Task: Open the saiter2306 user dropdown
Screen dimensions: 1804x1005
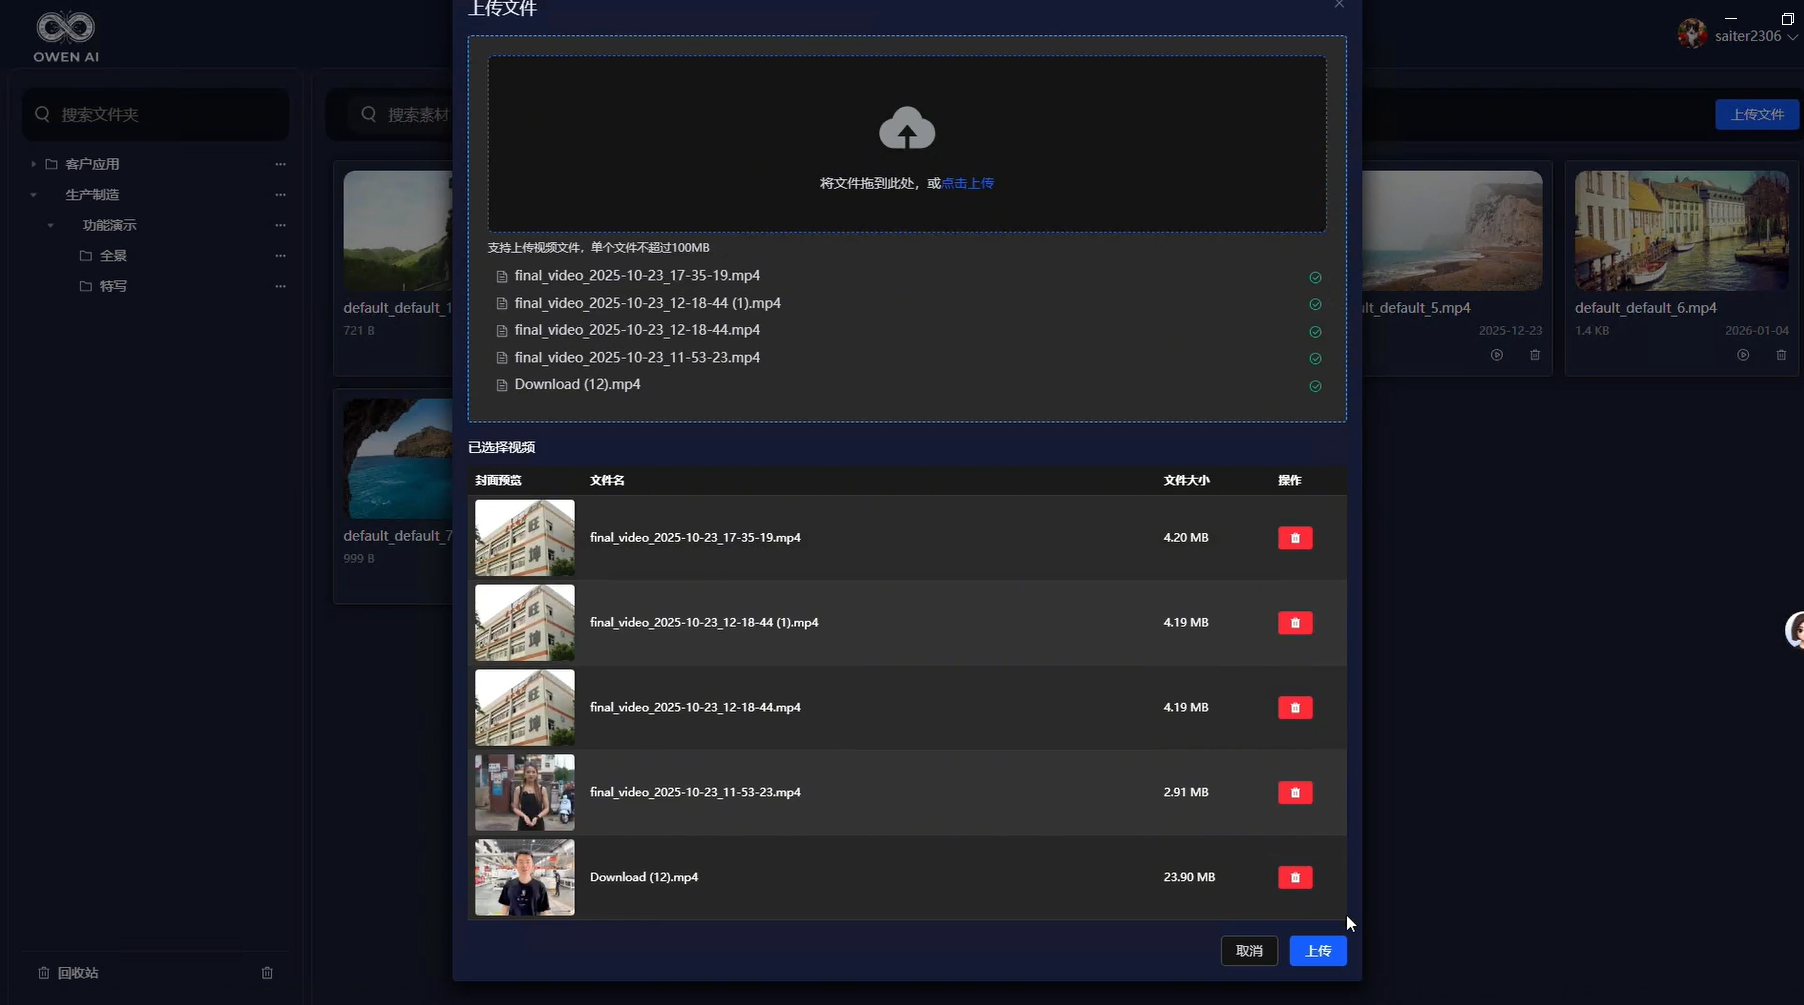Action: pos(1747,36)
